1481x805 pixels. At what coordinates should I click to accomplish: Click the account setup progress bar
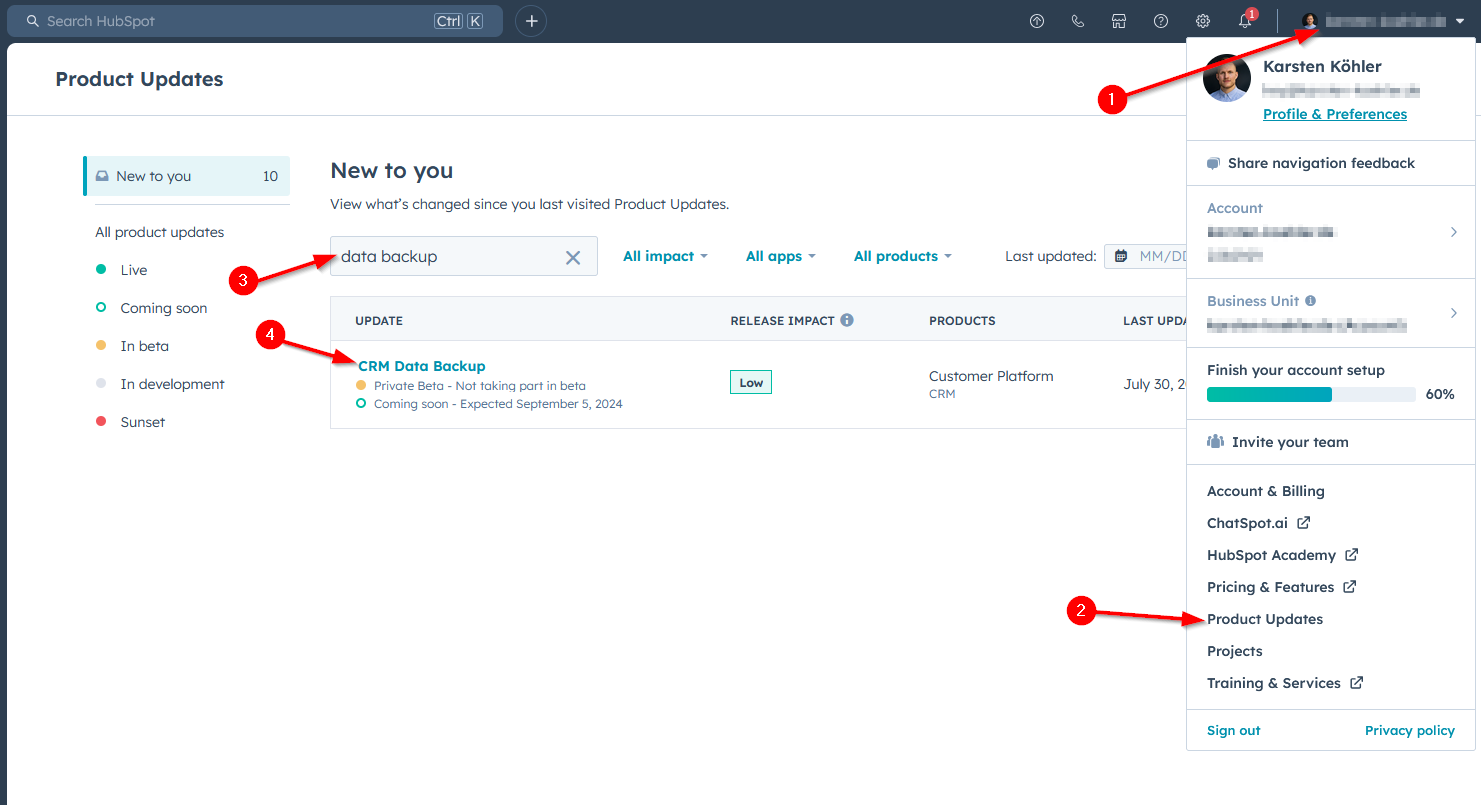(x=1308, y=394)
